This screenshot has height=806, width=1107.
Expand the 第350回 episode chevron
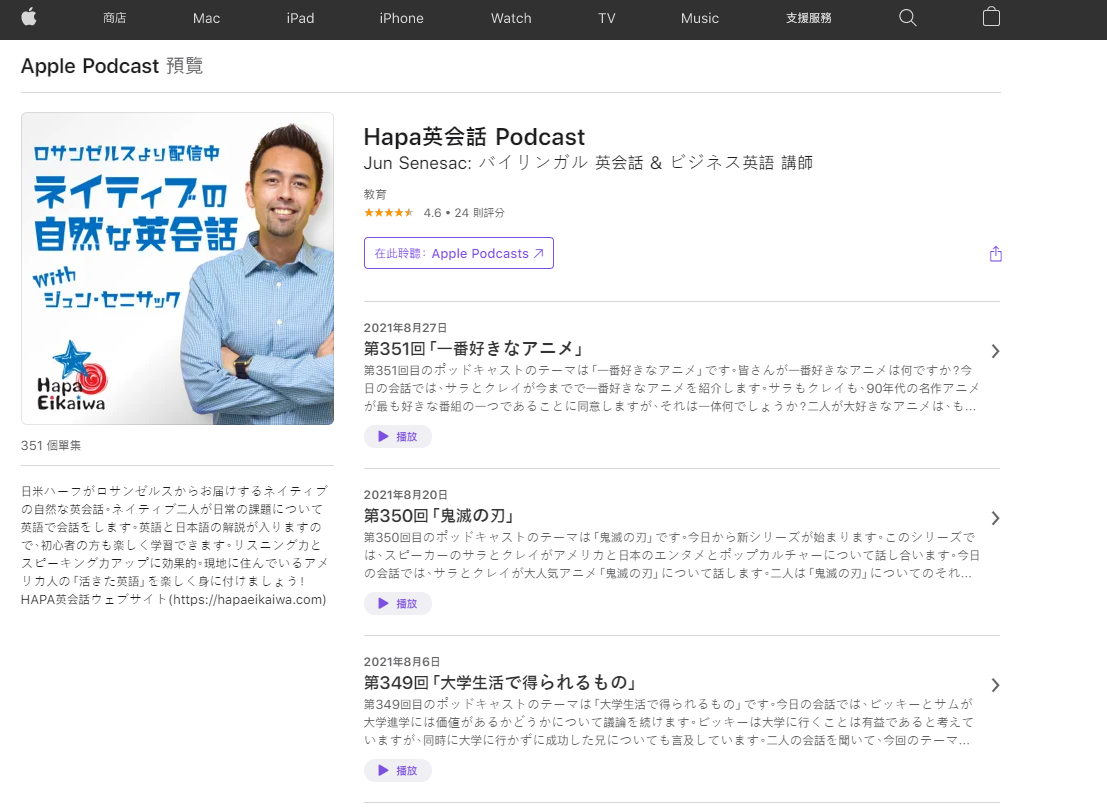995,519
